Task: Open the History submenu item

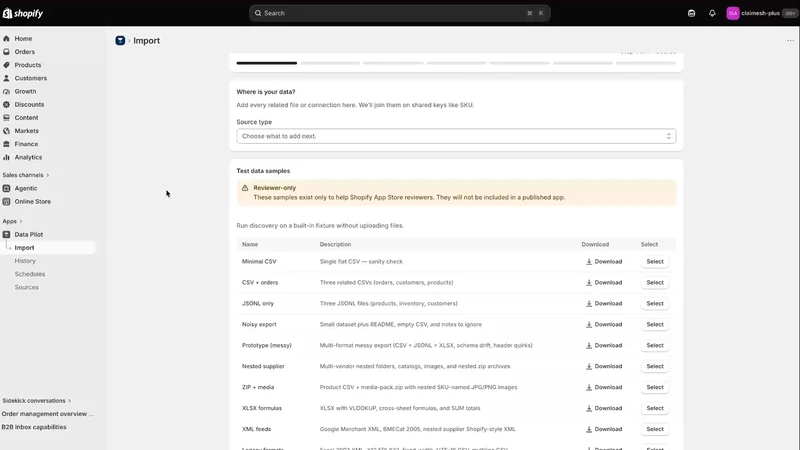Action: click(25, 261)
